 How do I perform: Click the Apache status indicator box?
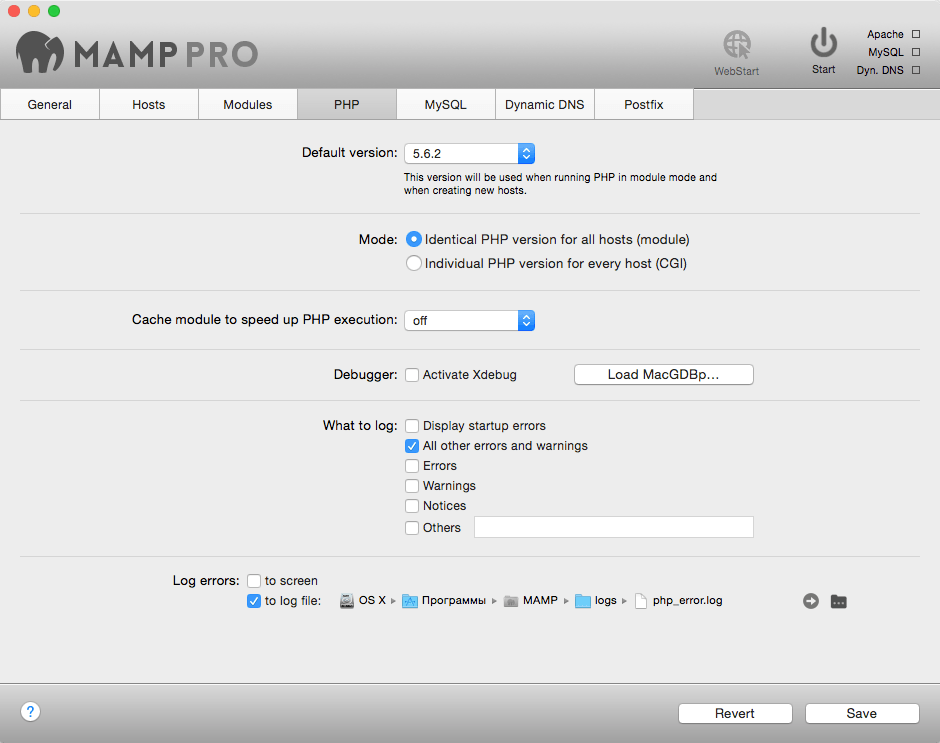pos(915,34)
